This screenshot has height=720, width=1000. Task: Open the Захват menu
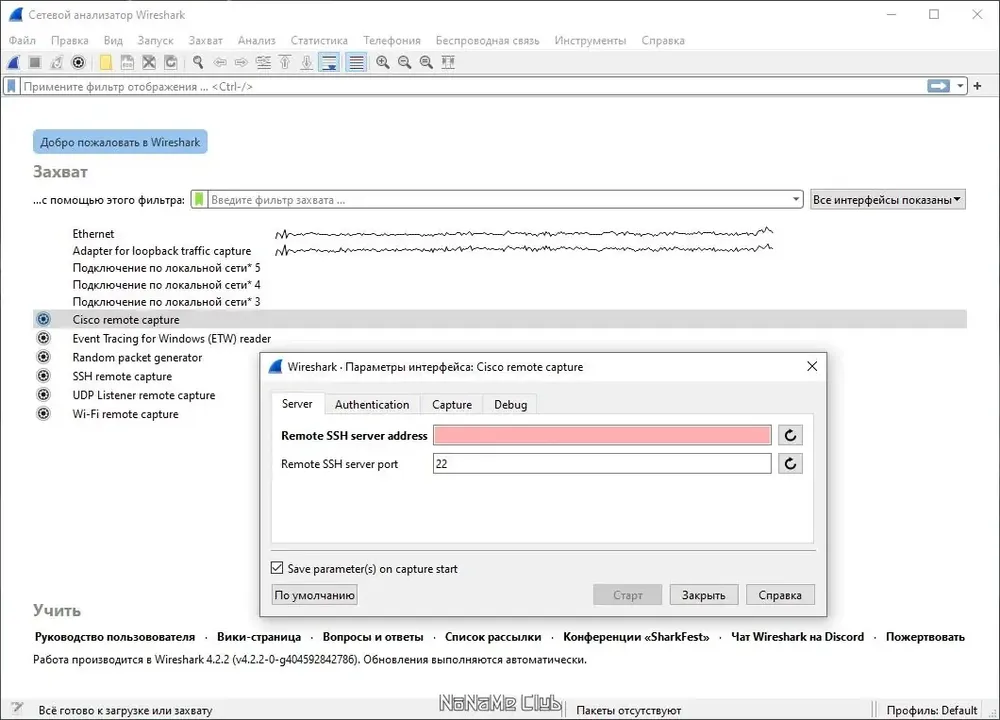point(205,40)
